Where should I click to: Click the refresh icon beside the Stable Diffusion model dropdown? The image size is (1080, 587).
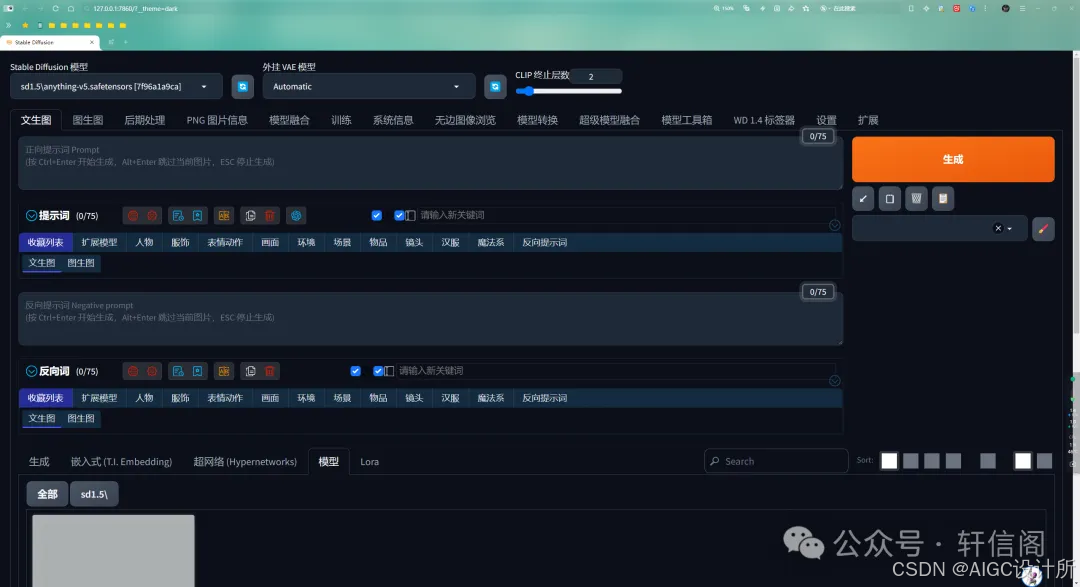tap(242, 87)
